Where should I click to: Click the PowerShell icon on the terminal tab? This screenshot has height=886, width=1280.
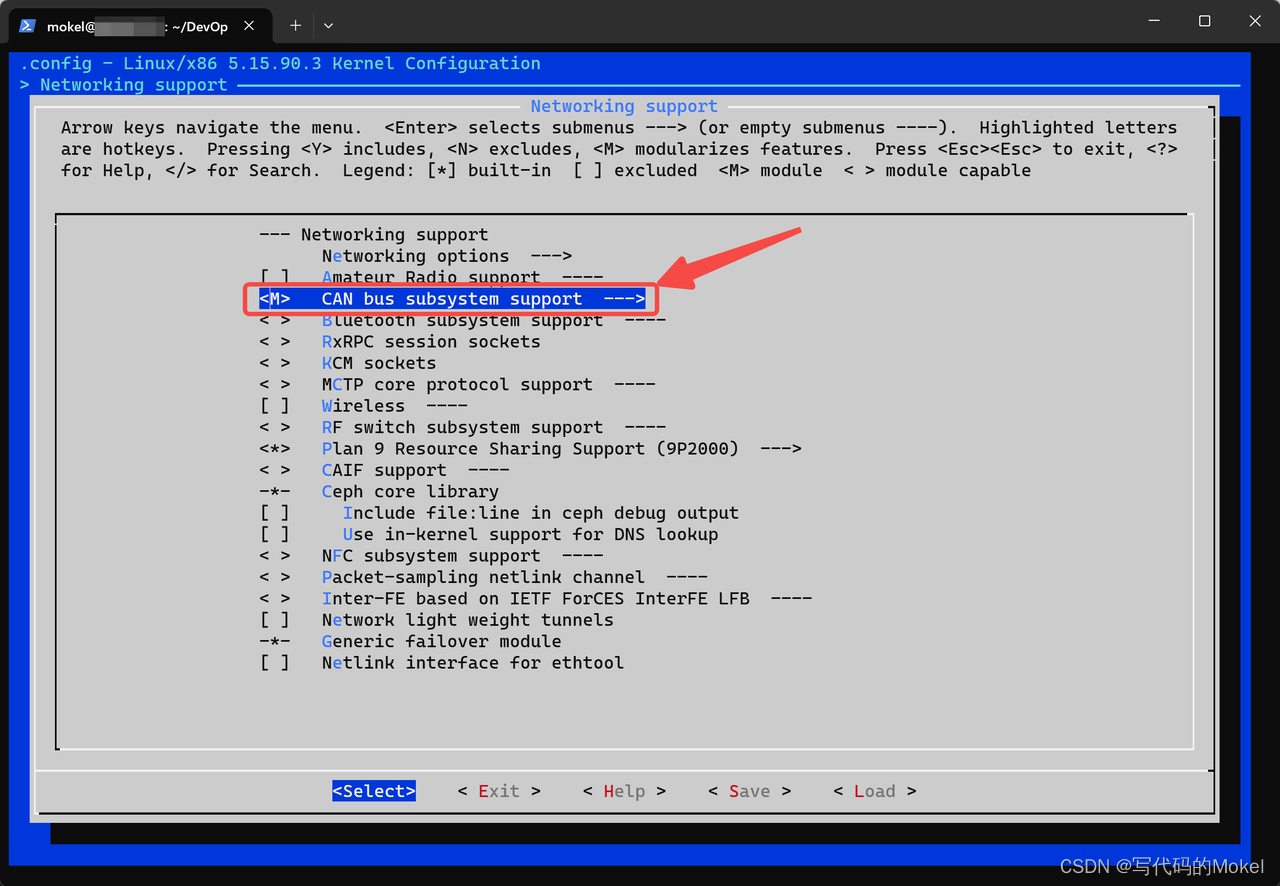[x=25, y=26]
